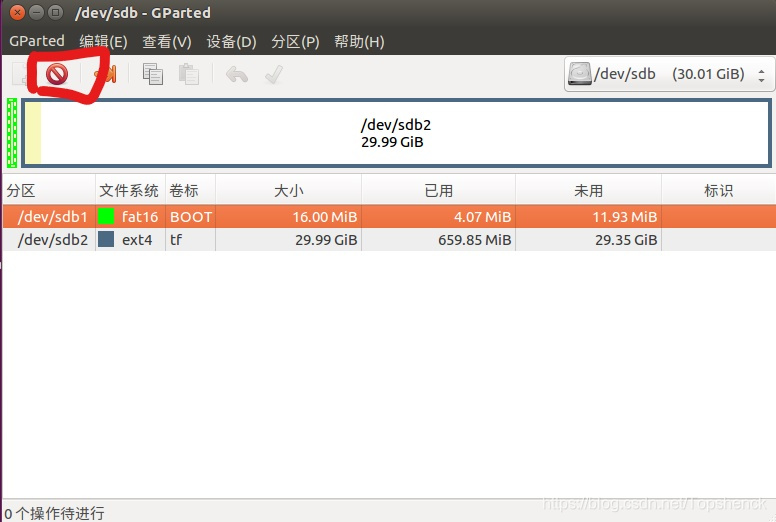Click the 大小 column header
The height and width of the screenshot is (522, 776).
(289, 190)
